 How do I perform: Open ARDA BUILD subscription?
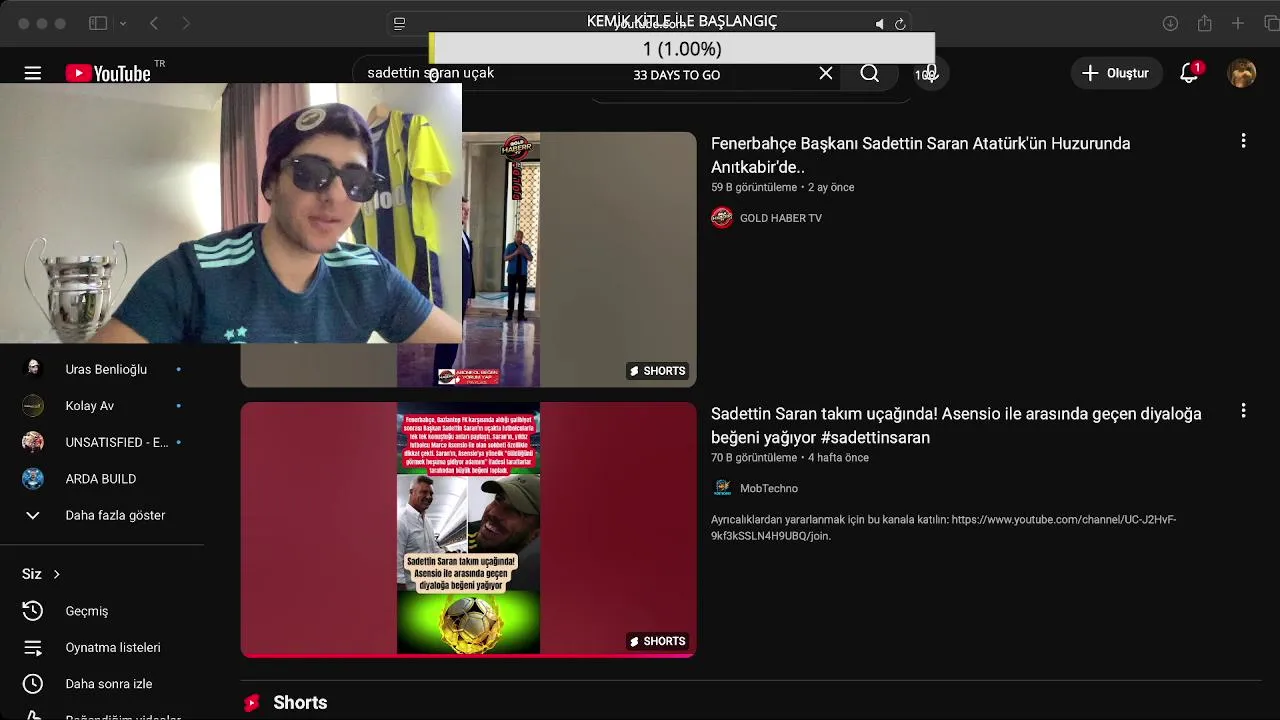102,479
